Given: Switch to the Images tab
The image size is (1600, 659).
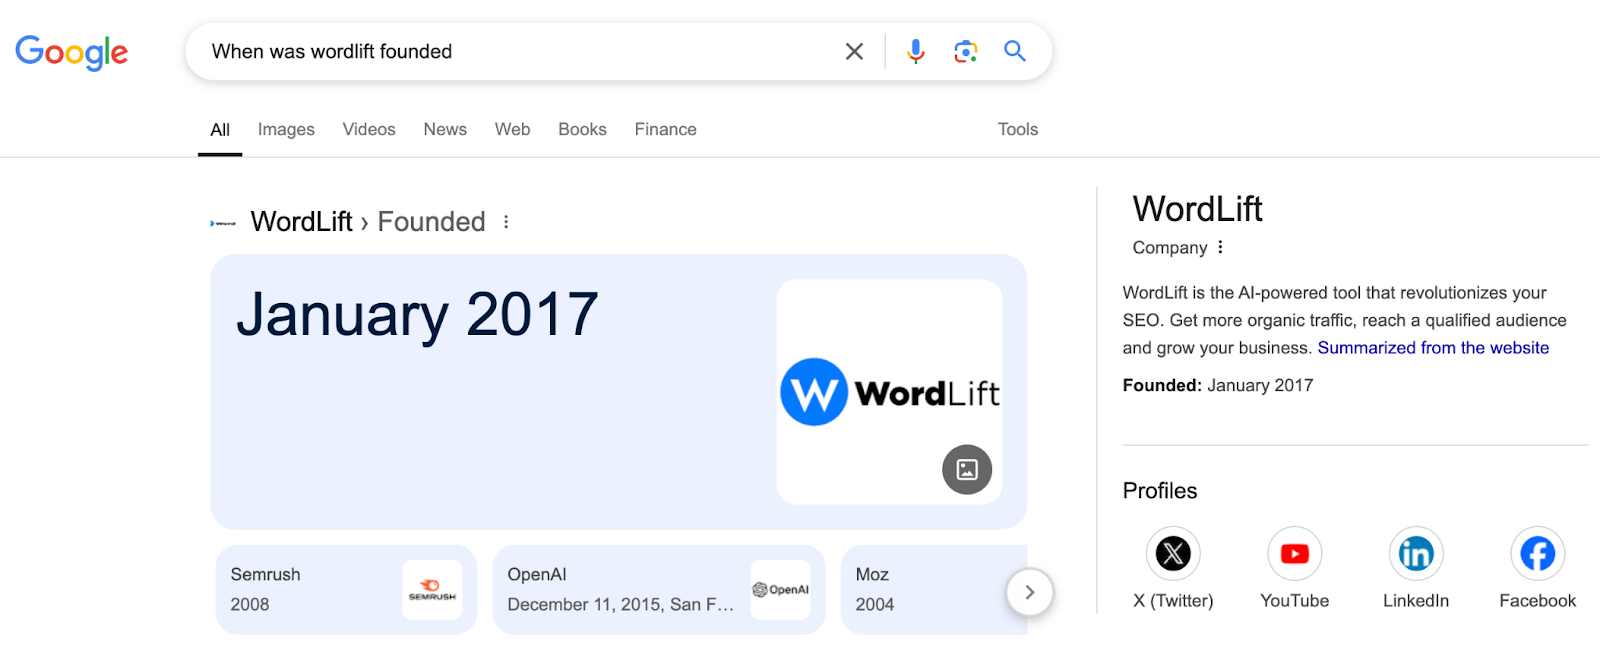Looking at the screenshot, I should (x=285, y=129).
